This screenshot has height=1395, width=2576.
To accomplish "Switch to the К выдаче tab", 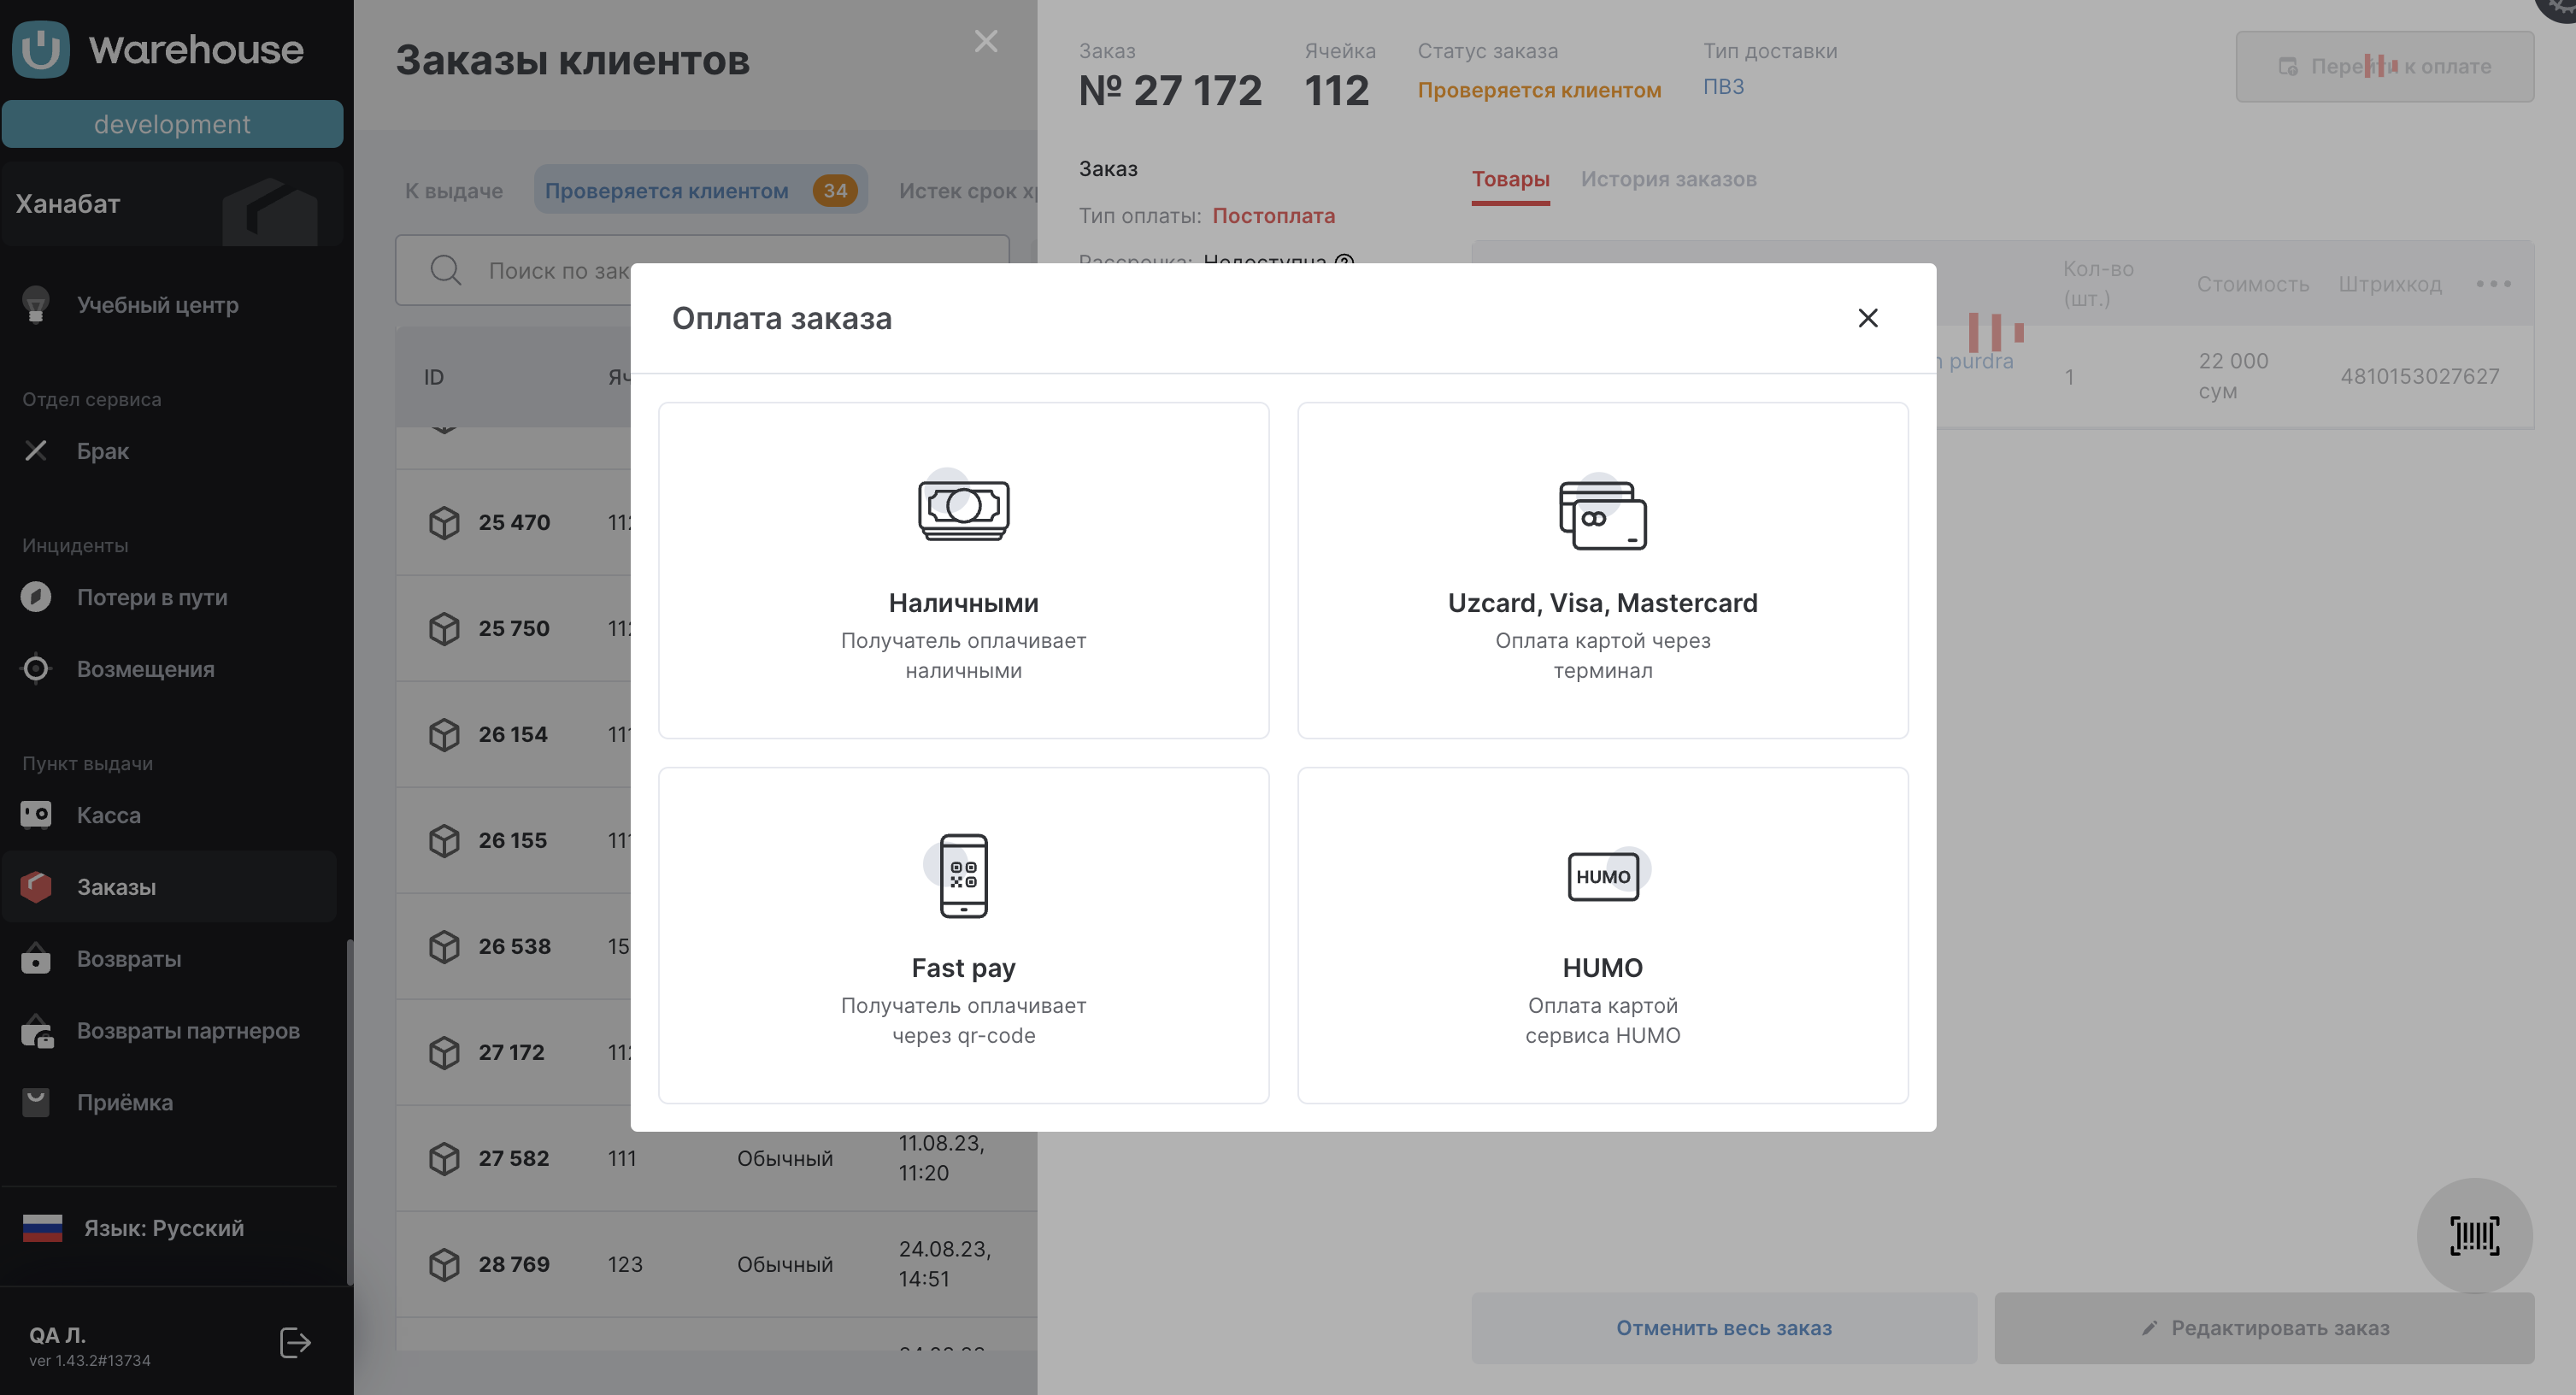I will (453, 190).
